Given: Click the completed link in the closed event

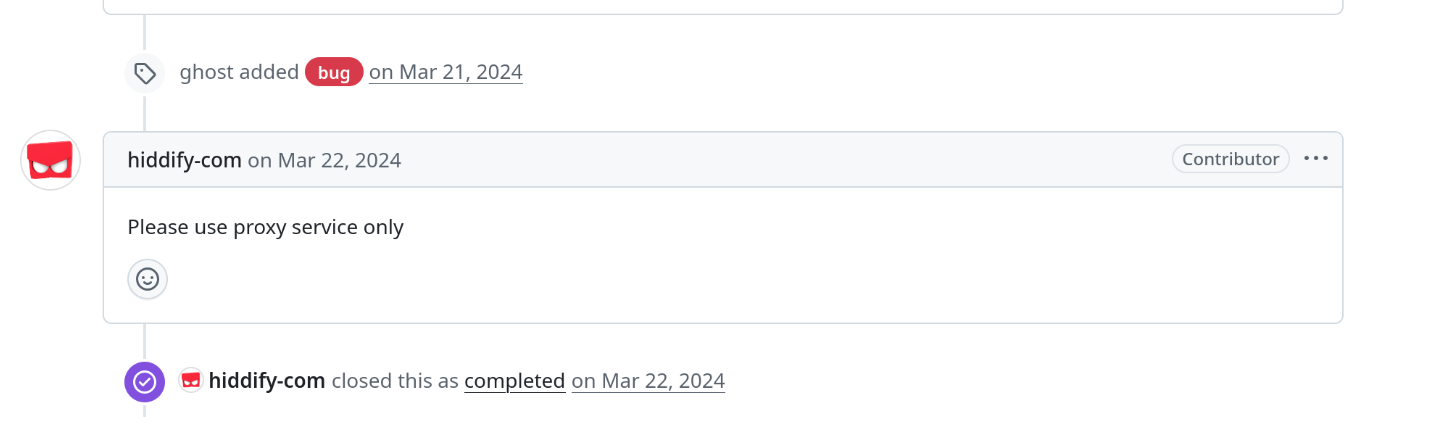Looking at the screenshot, I should click(x=515, y=381).
